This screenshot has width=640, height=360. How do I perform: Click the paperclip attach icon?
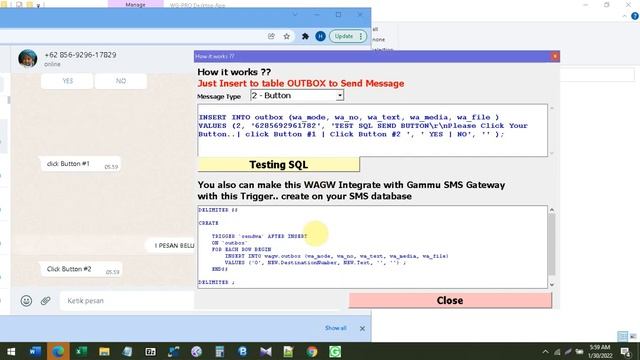click(x=45, y=301)
